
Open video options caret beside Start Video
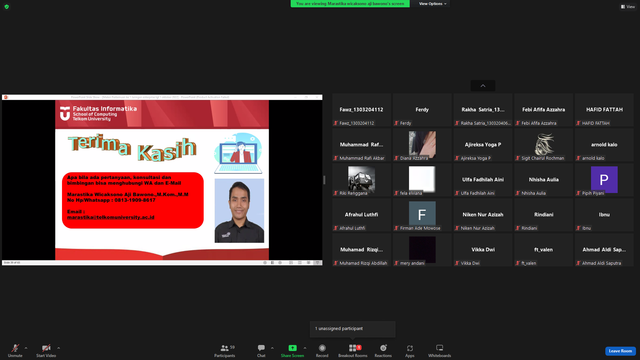click(x=58, y=348)
